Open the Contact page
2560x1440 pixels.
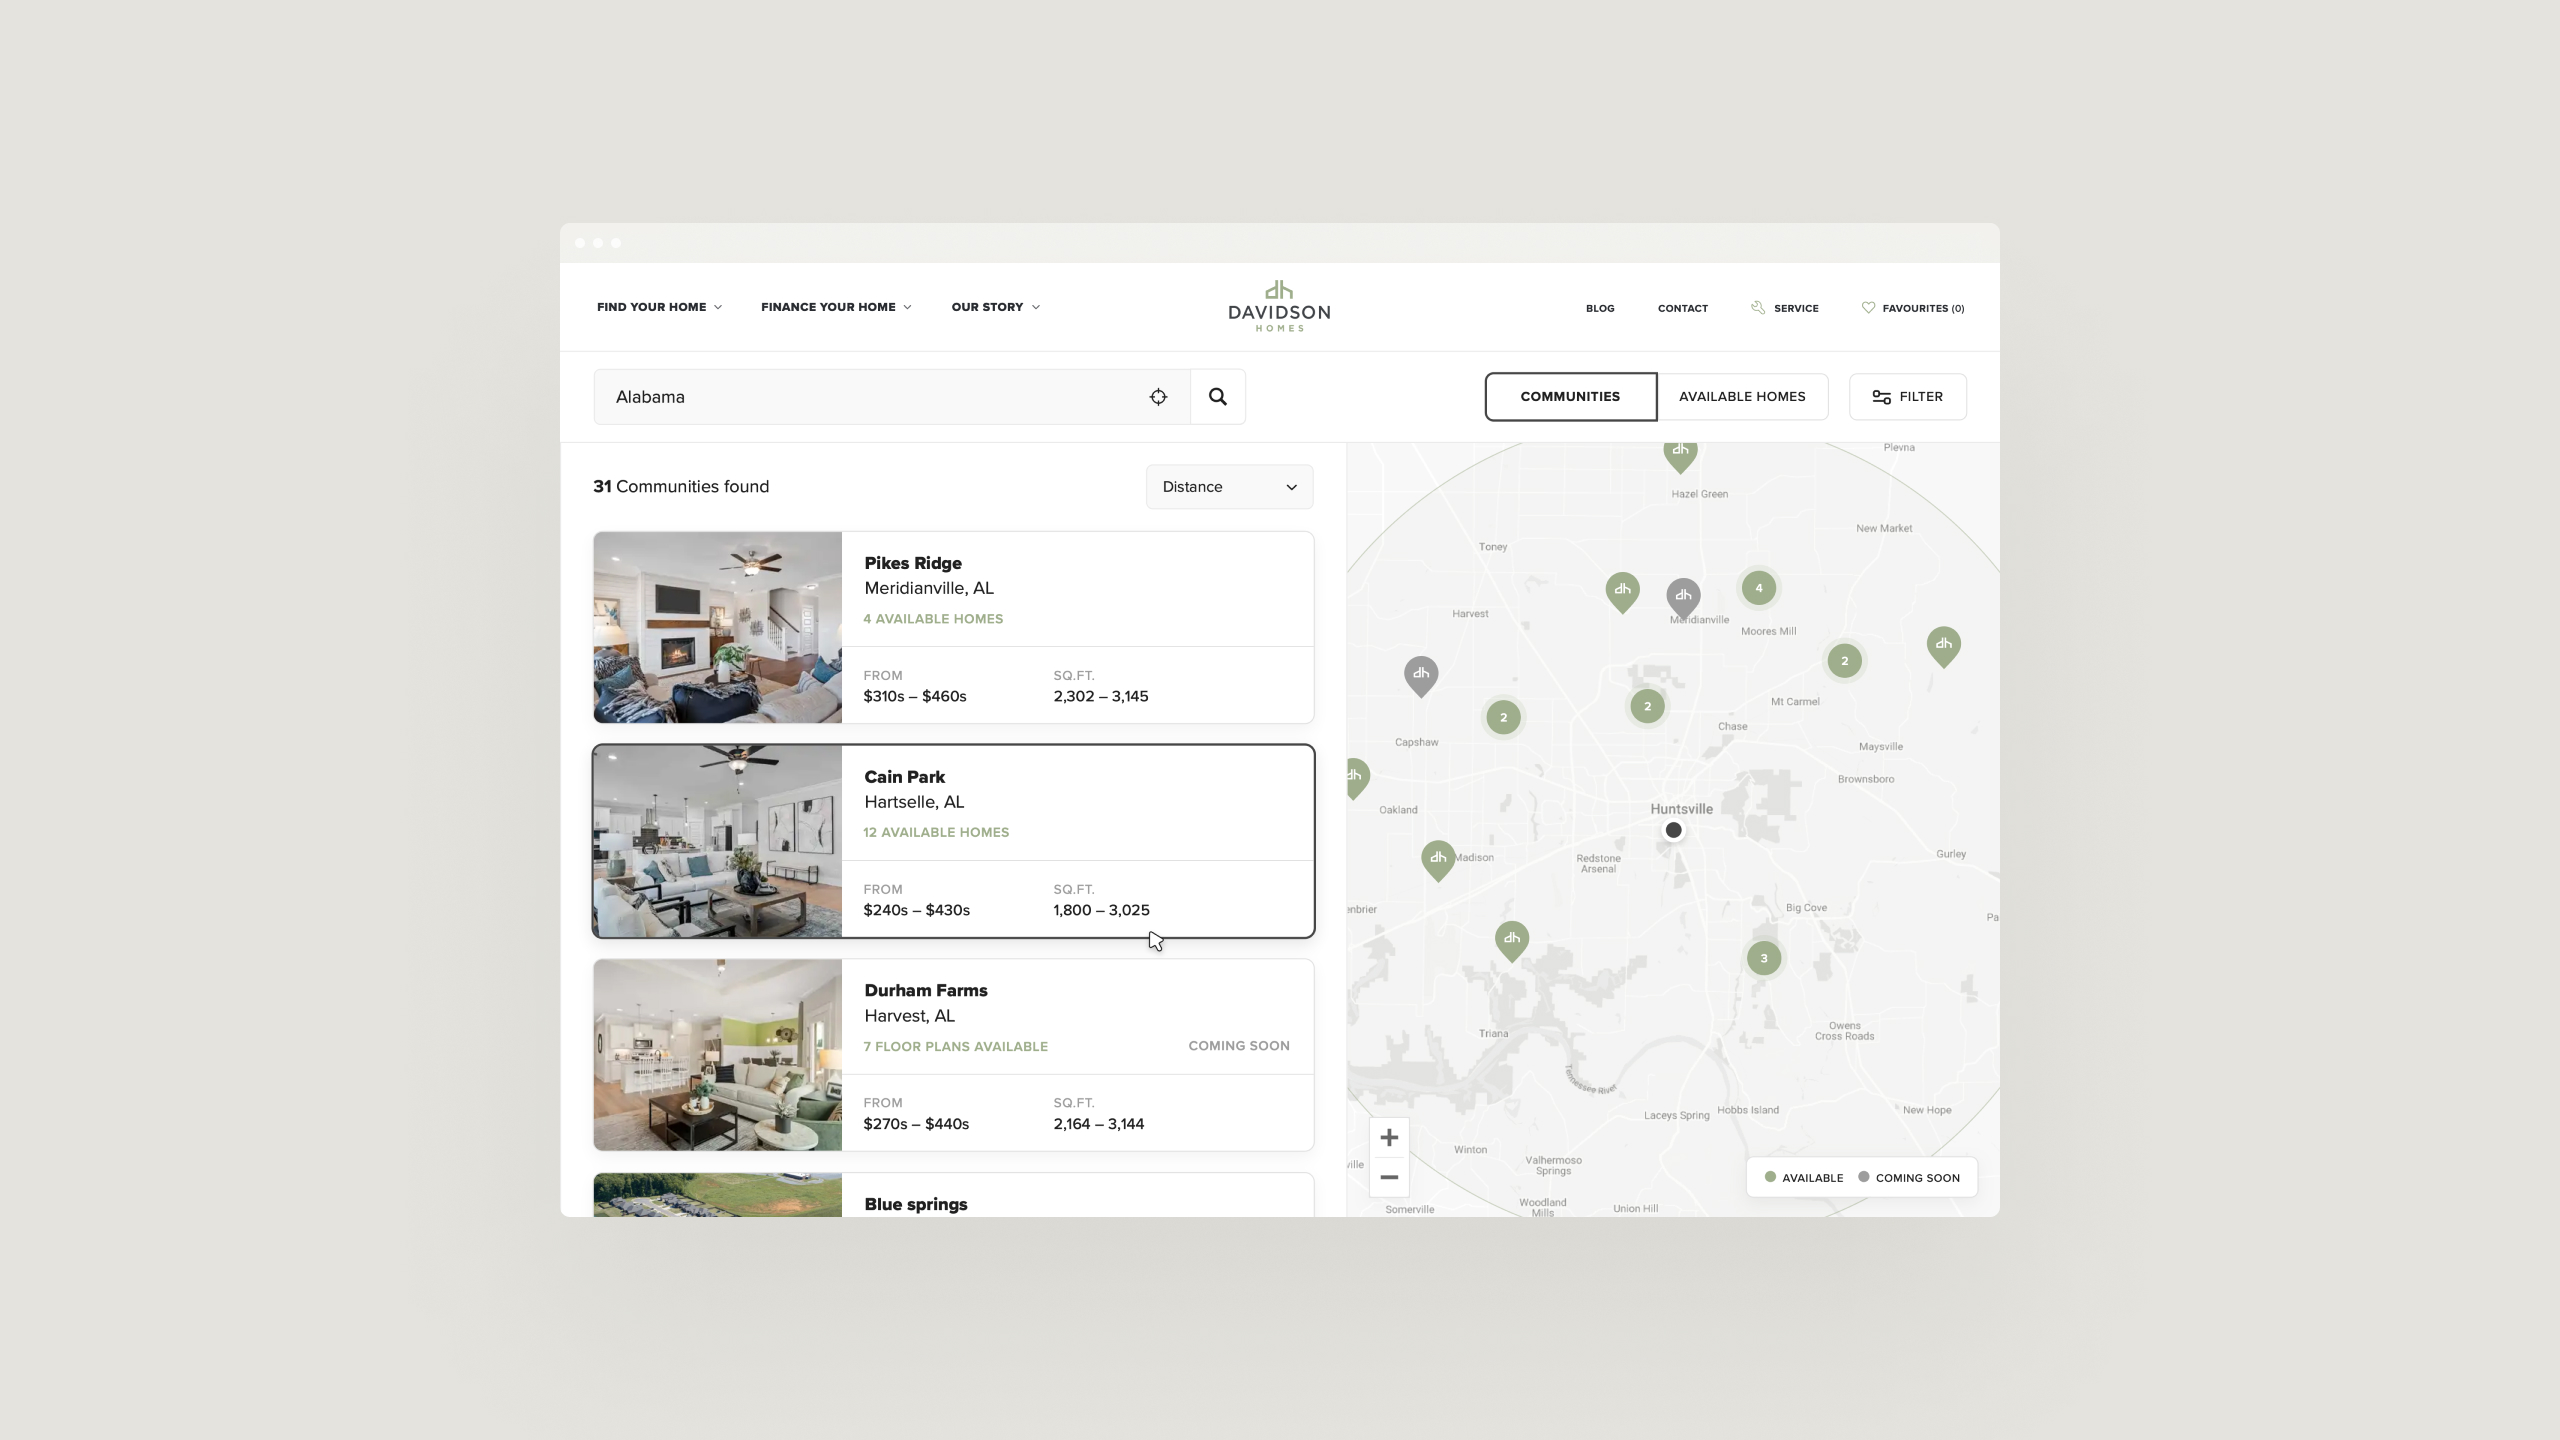[1682, 308]
